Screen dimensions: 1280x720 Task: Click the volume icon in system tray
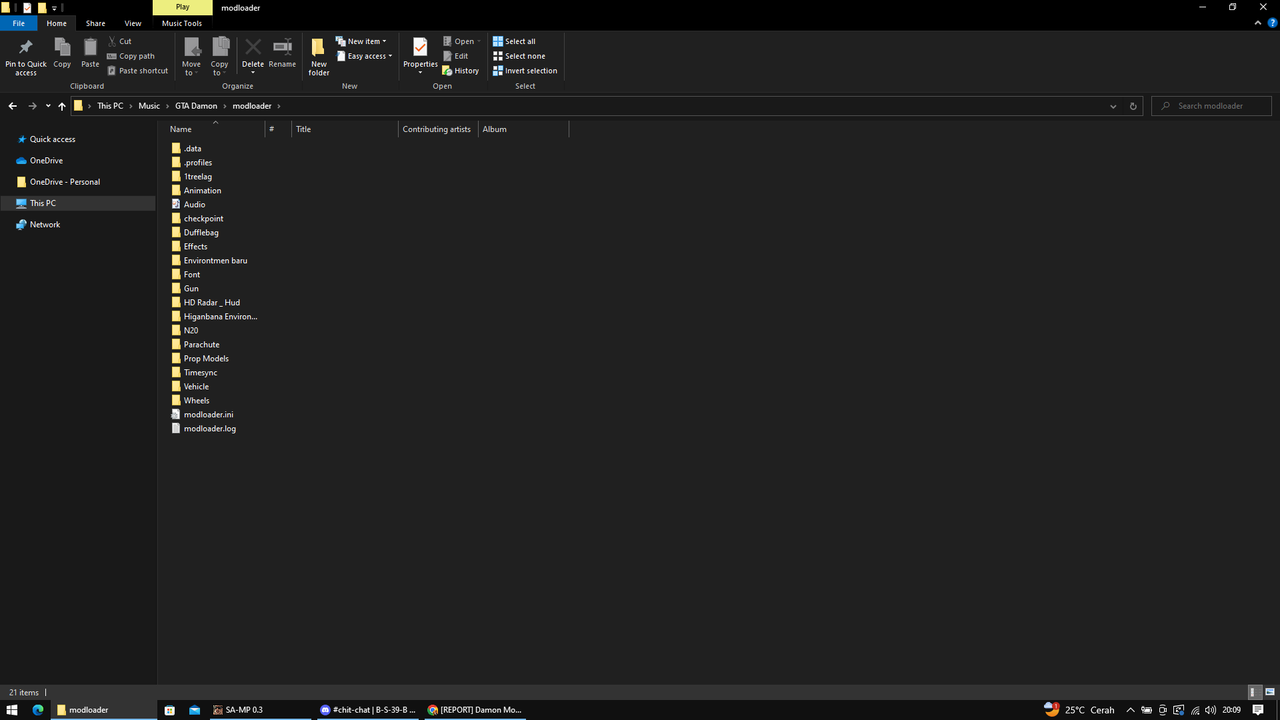click(x=1211, y=710)
